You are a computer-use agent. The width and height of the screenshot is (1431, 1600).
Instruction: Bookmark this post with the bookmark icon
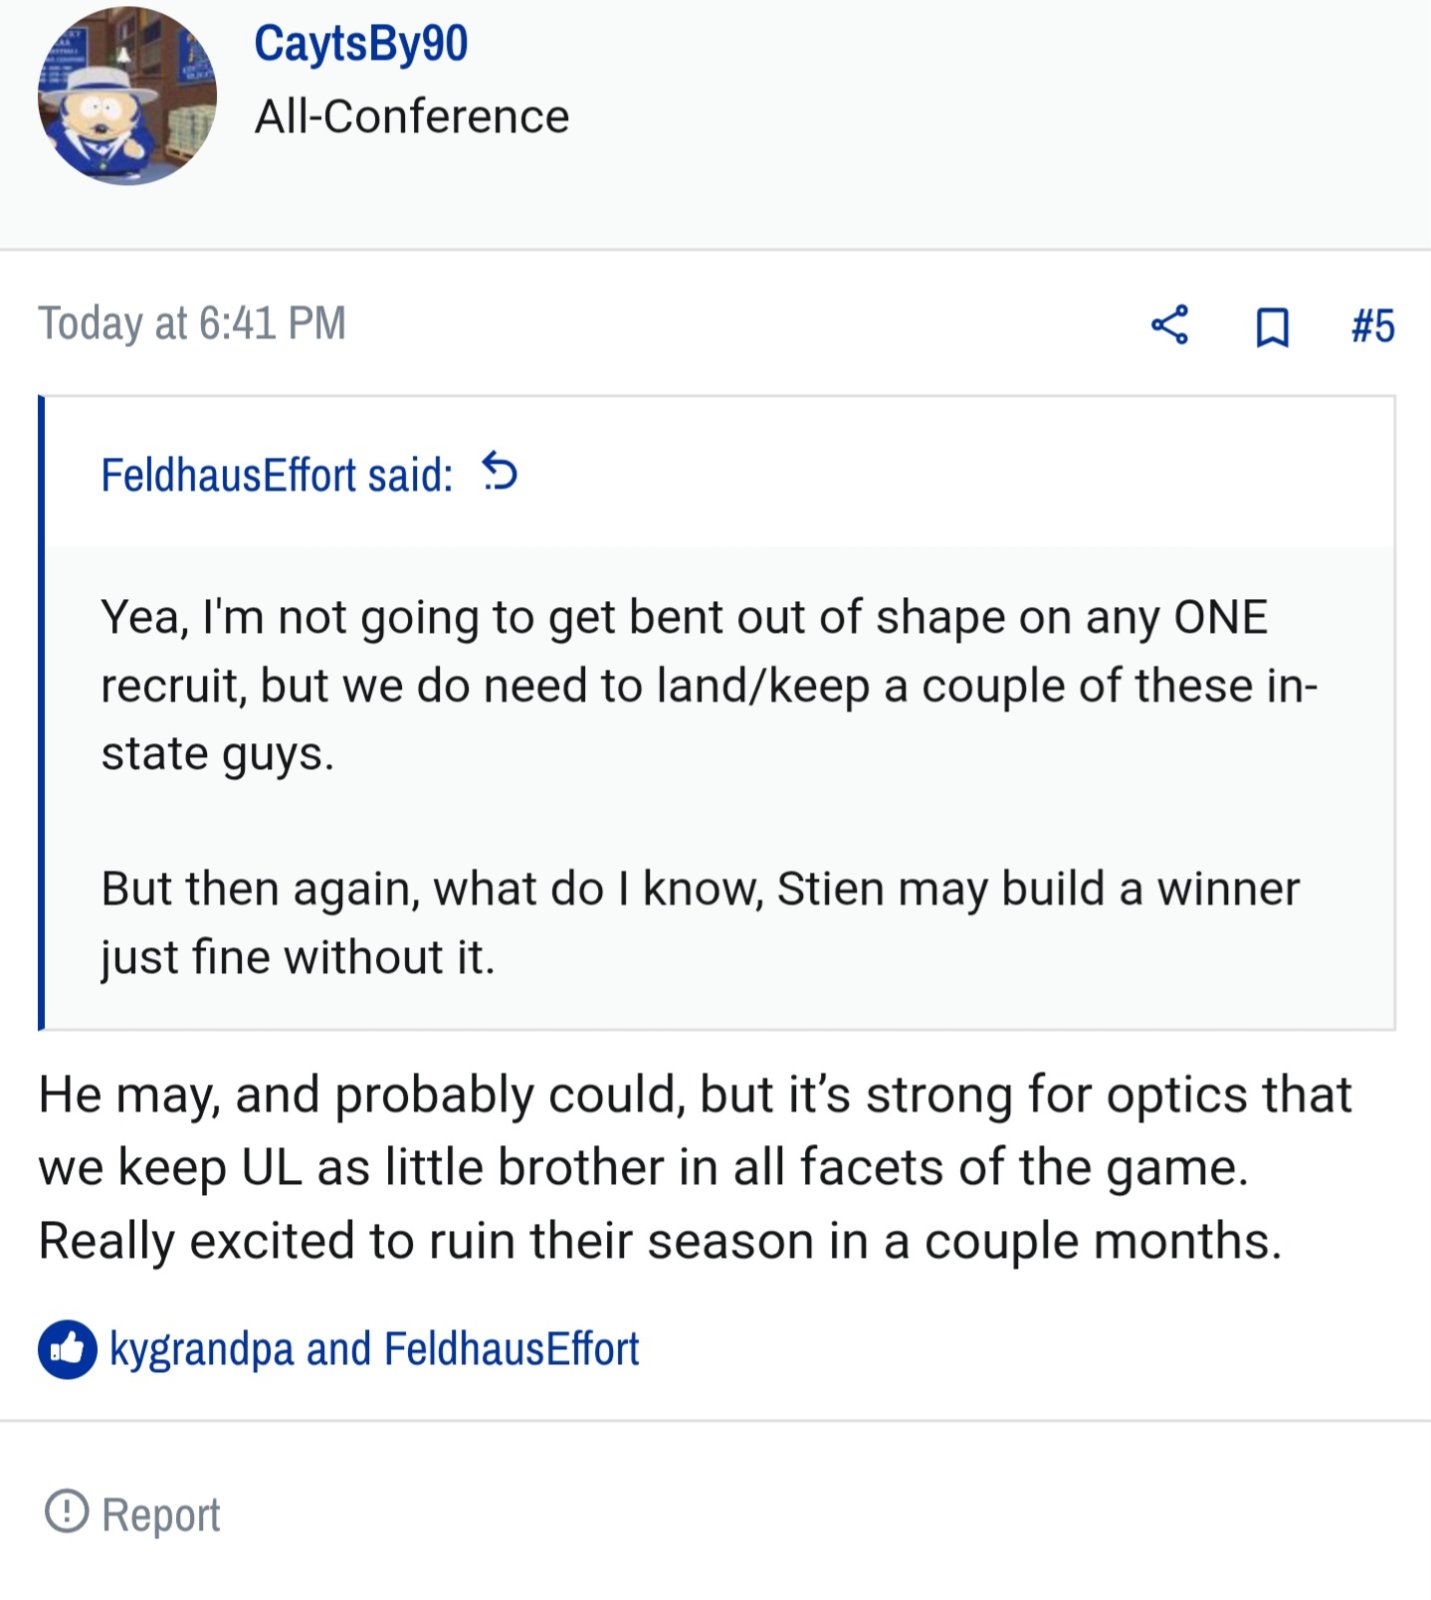point(1271,326)
